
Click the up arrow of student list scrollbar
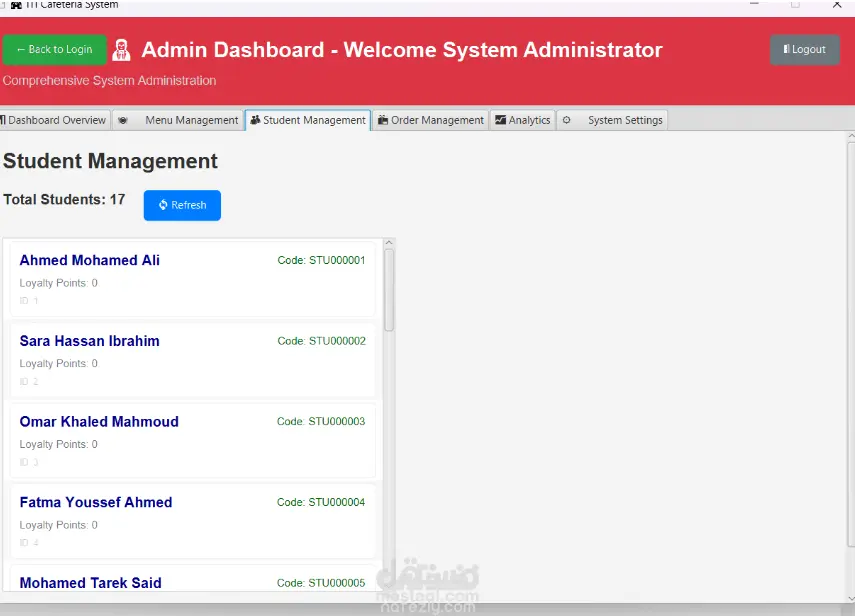click(x=389, y=243)
